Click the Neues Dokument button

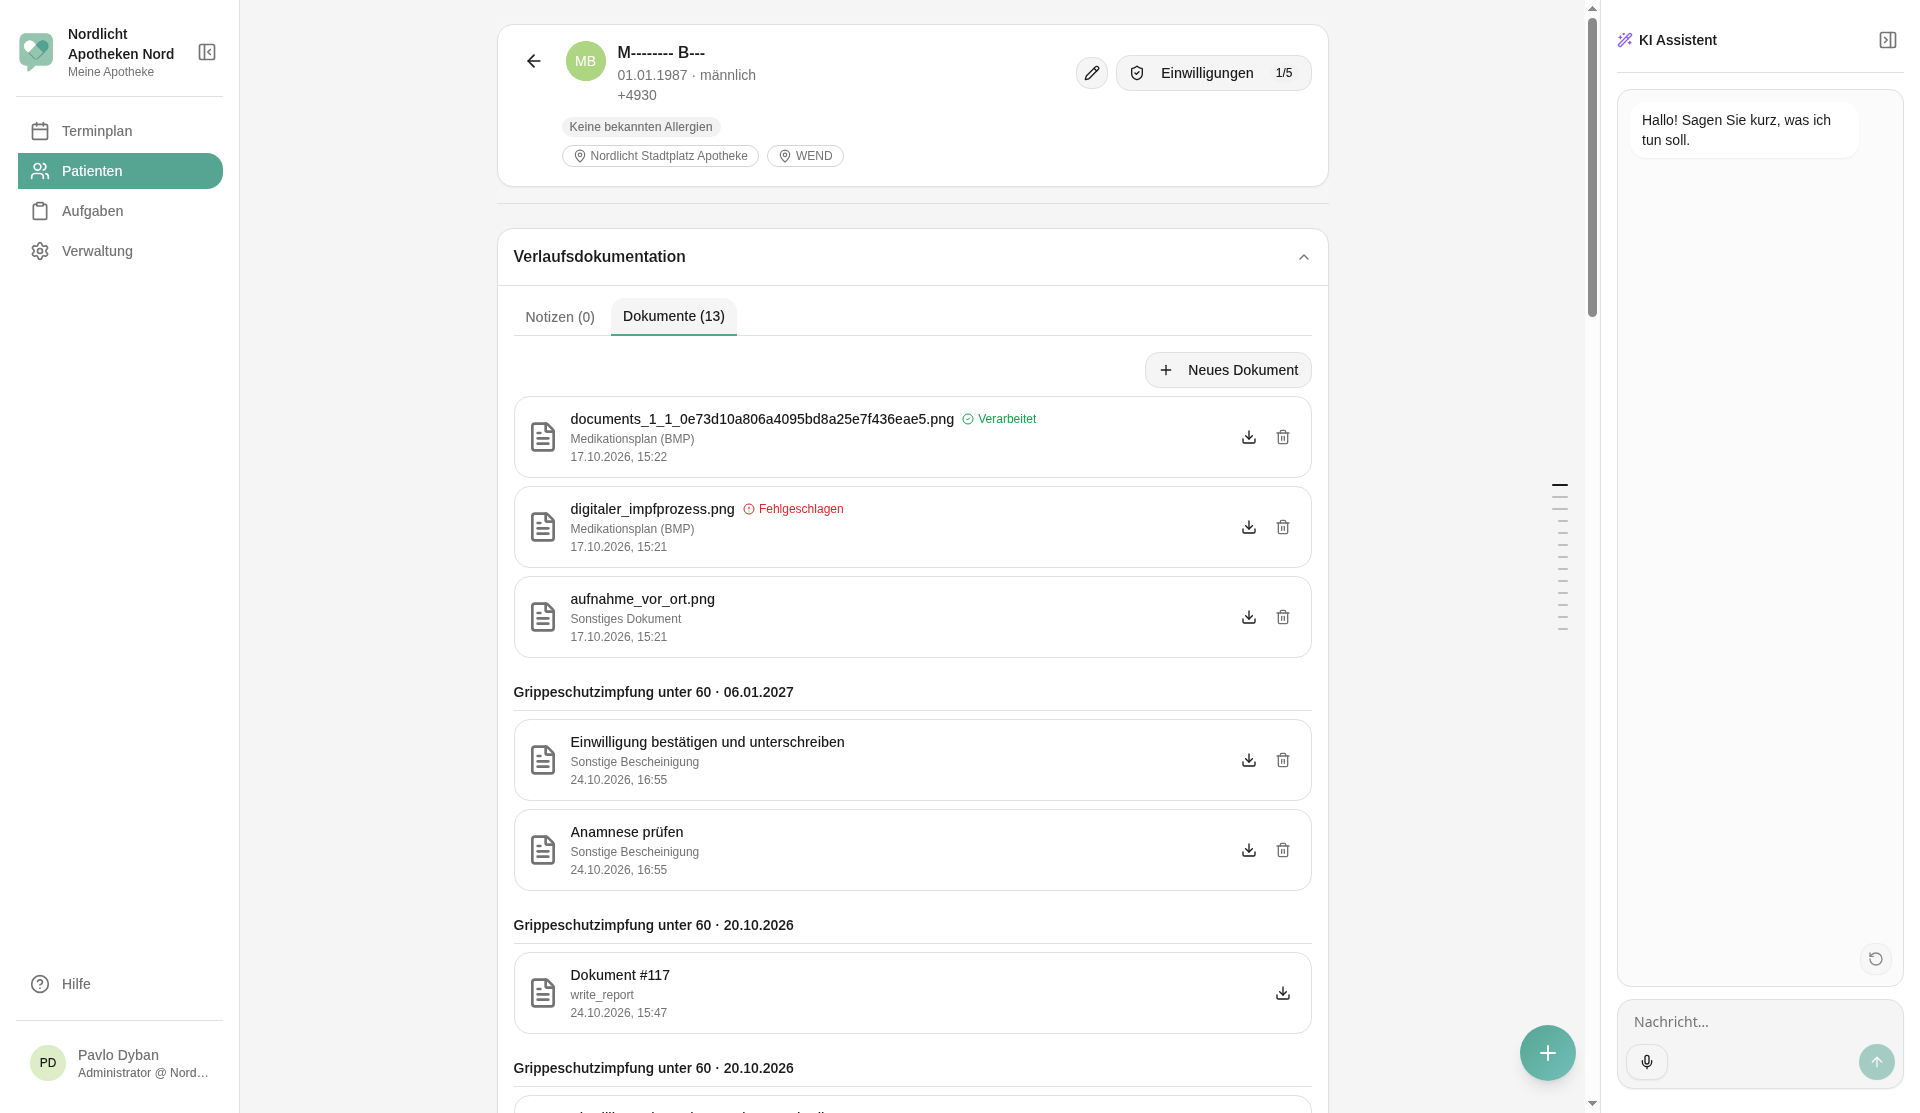click(x=1228, y=370)
